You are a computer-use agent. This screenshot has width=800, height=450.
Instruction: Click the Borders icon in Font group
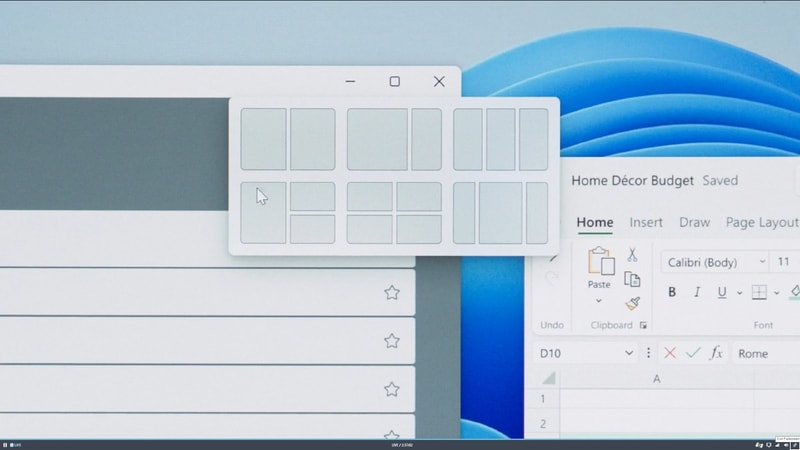click(x=759, y=292)
